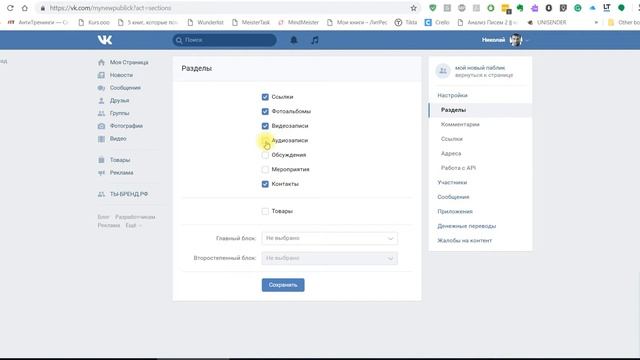Open Ссылки settings tab in sidebar

pos(451,139)
